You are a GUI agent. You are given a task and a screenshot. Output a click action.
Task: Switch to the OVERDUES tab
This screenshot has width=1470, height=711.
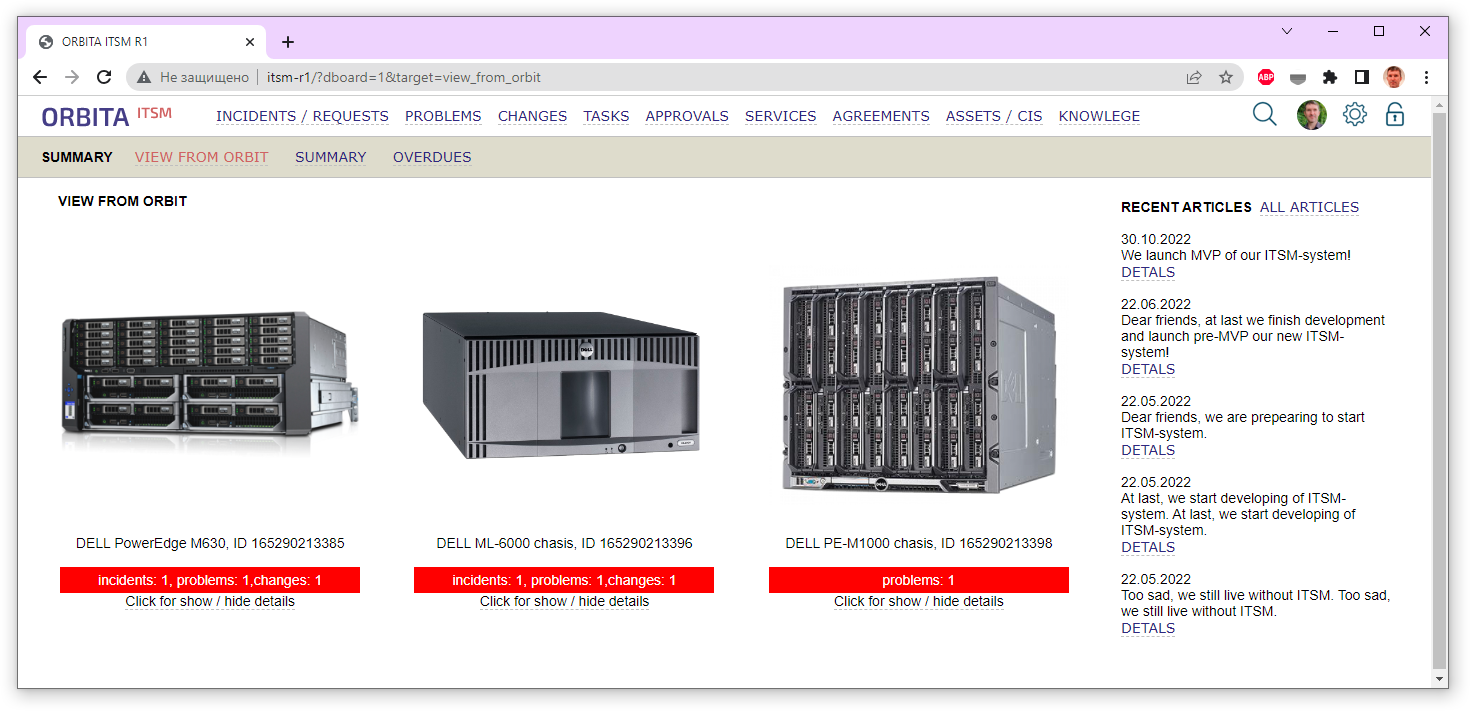click(x=431, y=157)
